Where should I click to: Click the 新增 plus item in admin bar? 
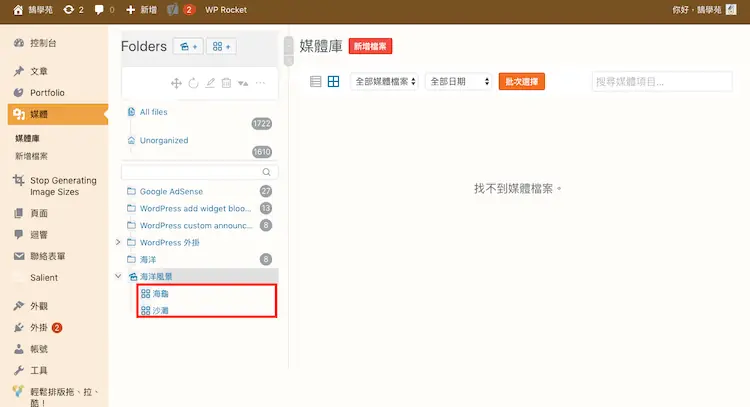click(x=141, y=10)
